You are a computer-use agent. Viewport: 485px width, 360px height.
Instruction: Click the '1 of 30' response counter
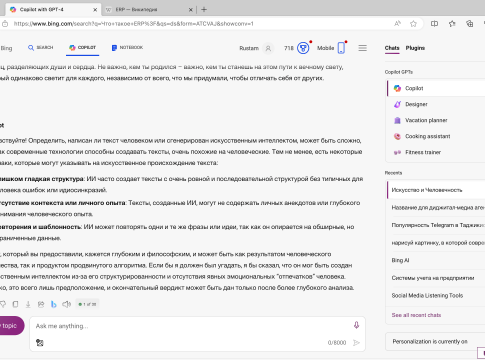pos(87,304)
